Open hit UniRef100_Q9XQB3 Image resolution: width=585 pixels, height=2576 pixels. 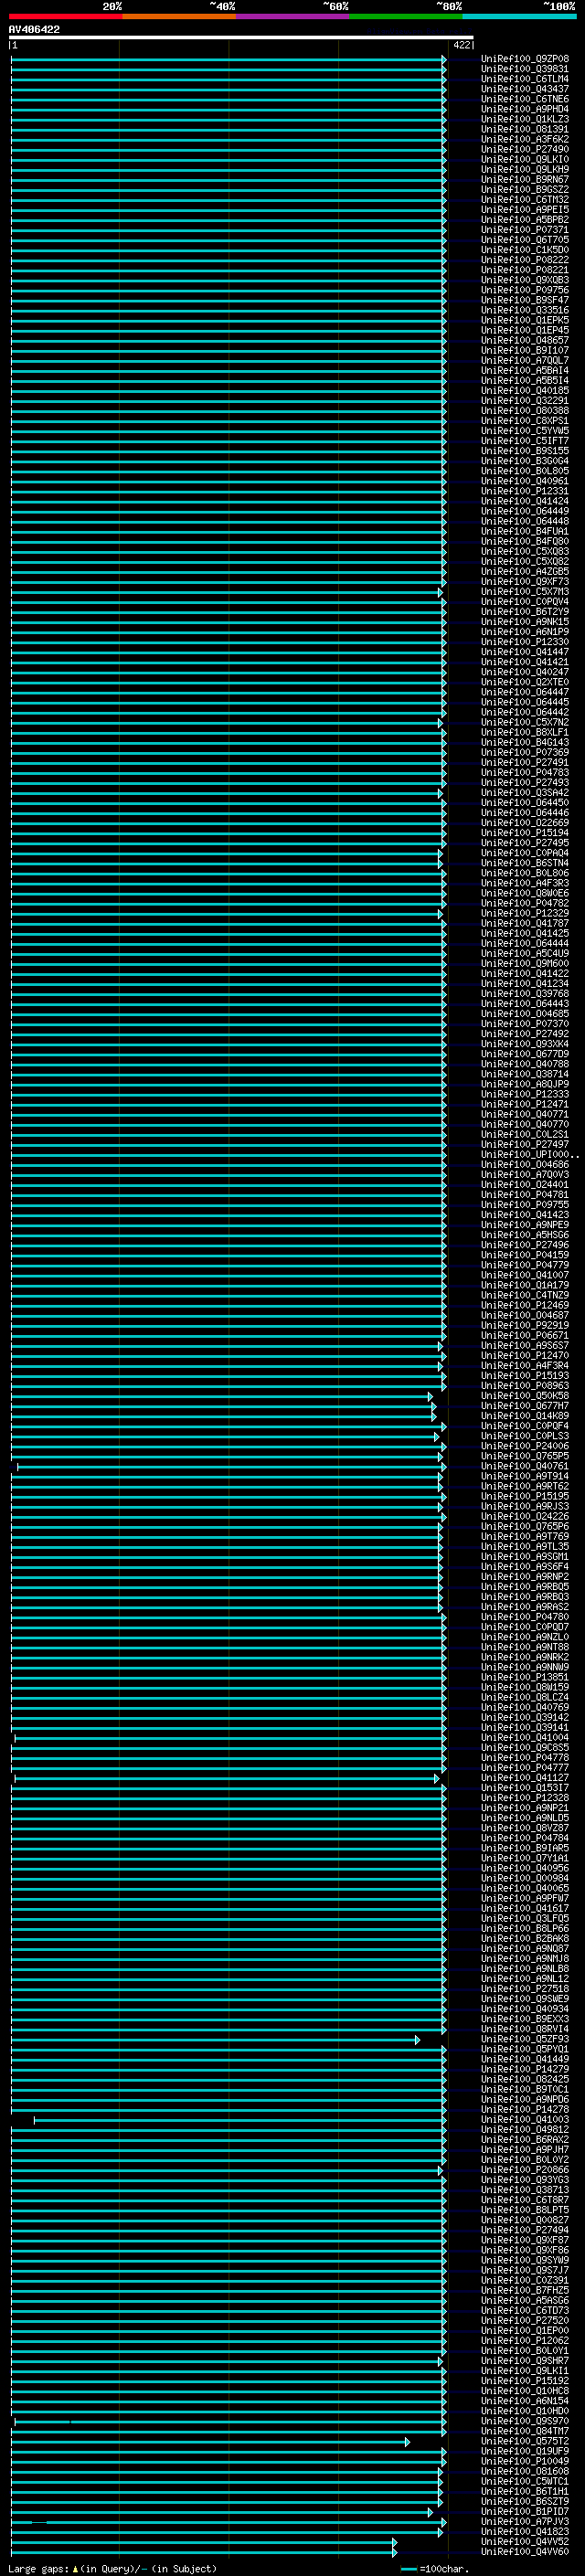click(524, 280)
